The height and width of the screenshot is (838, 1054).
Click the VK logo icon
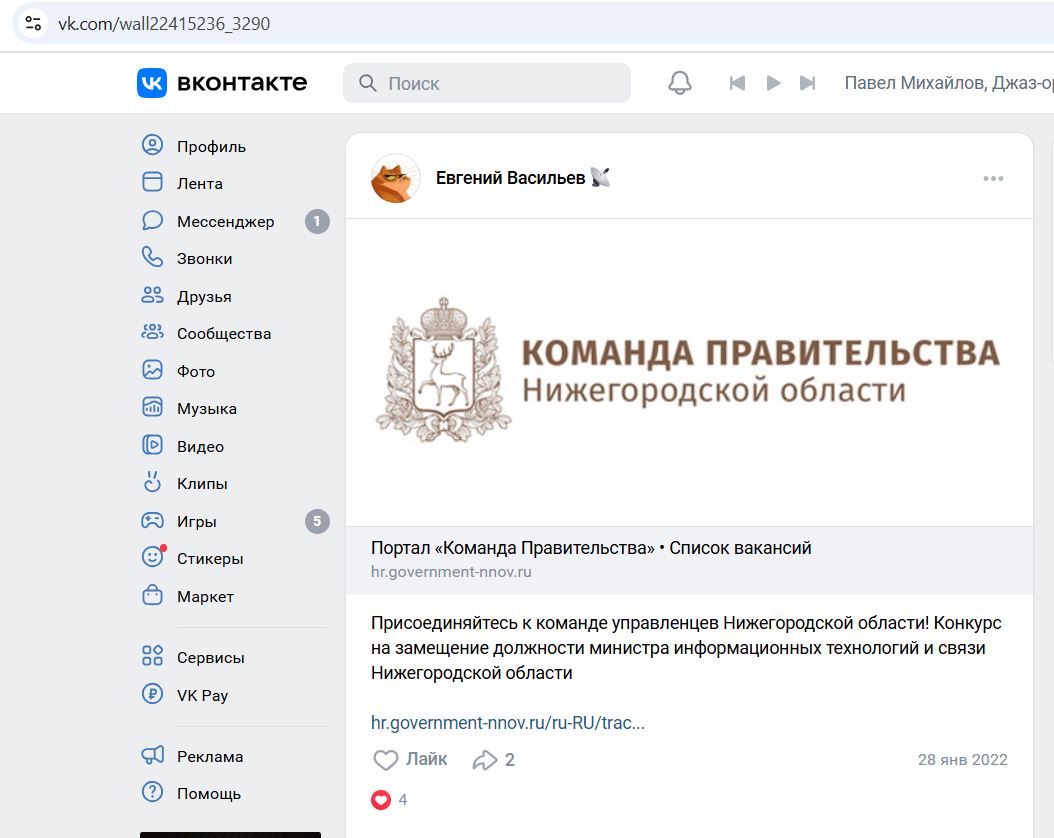pyautogui.click(x=152, y=83)
